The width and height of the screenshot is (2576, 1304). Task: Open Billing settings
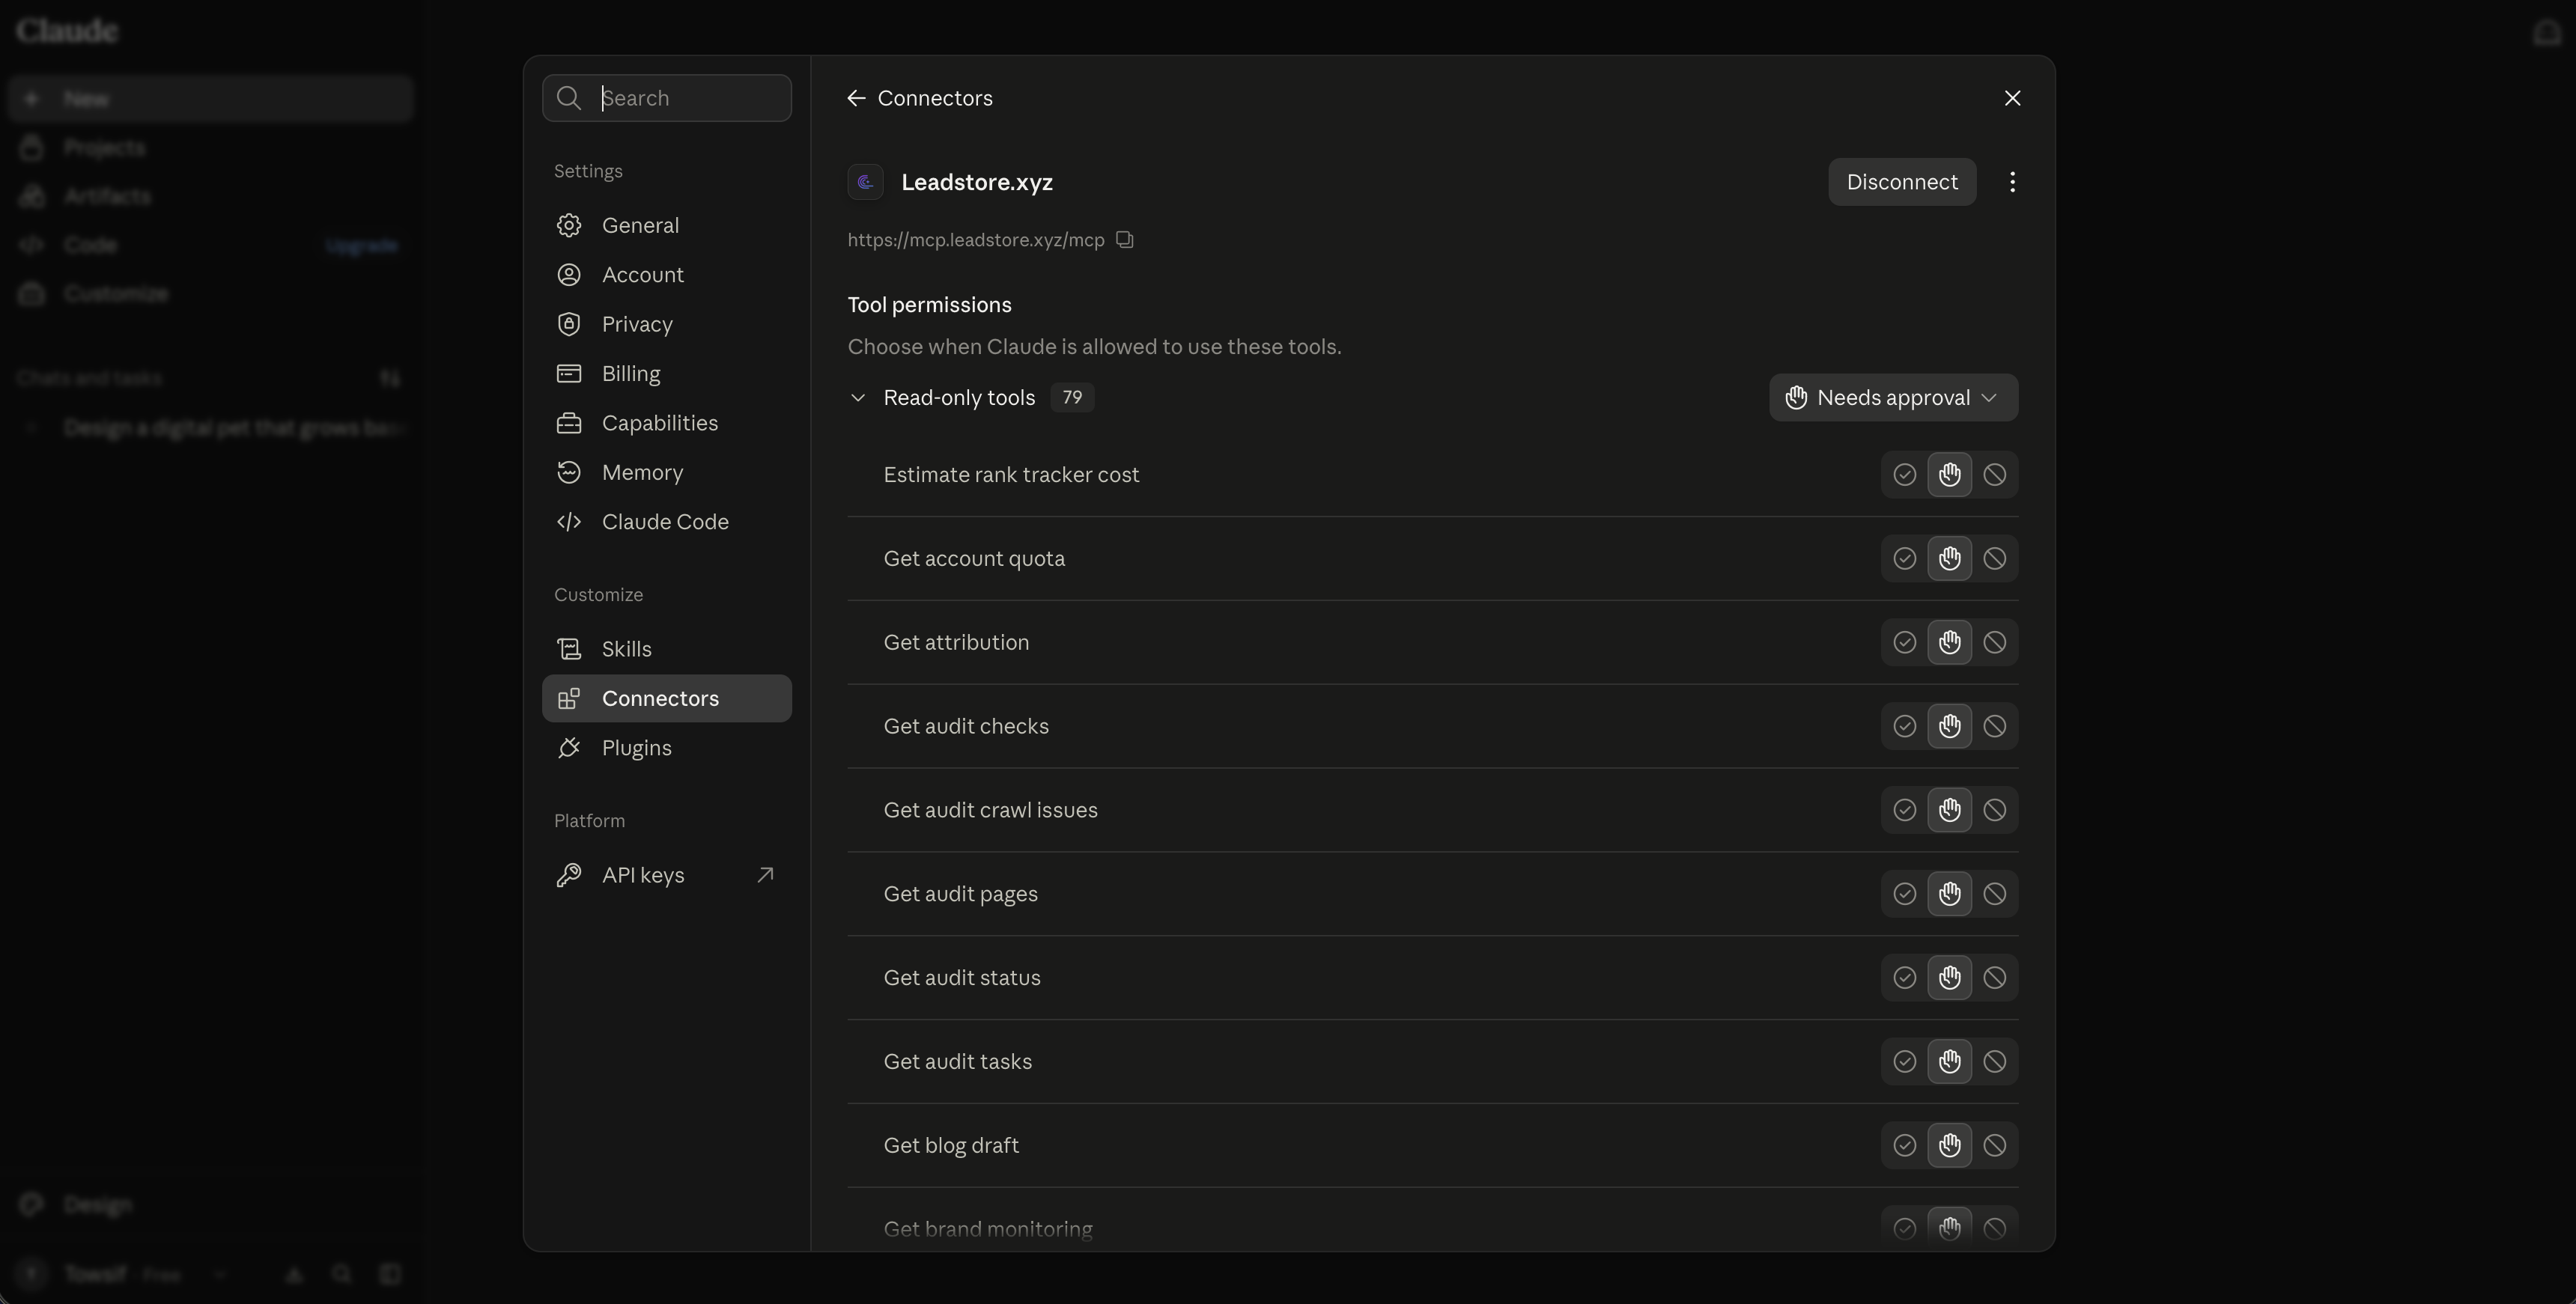coord(666,374)
